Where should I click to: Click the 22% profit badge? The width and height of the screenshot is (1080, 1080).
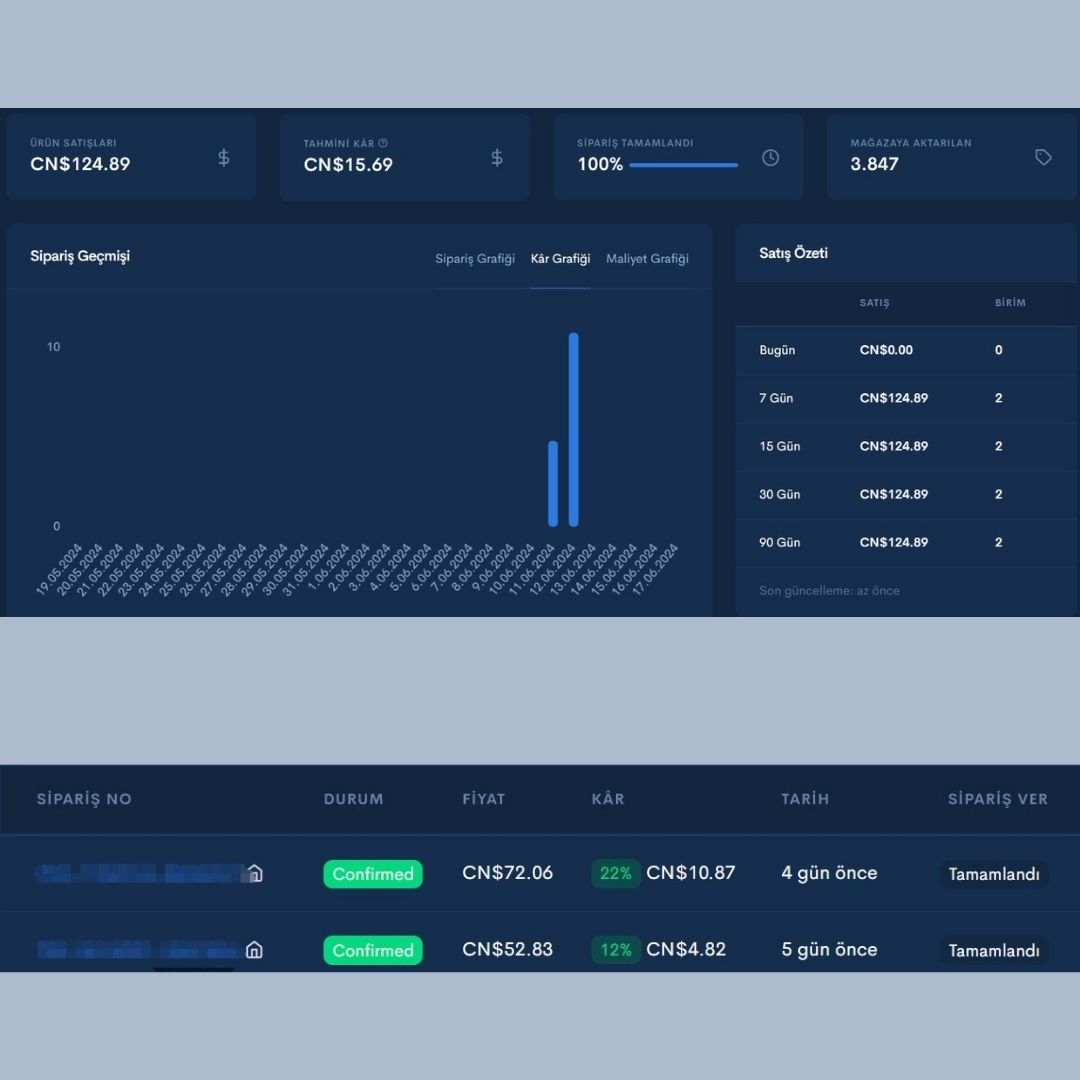coord(615,873)
